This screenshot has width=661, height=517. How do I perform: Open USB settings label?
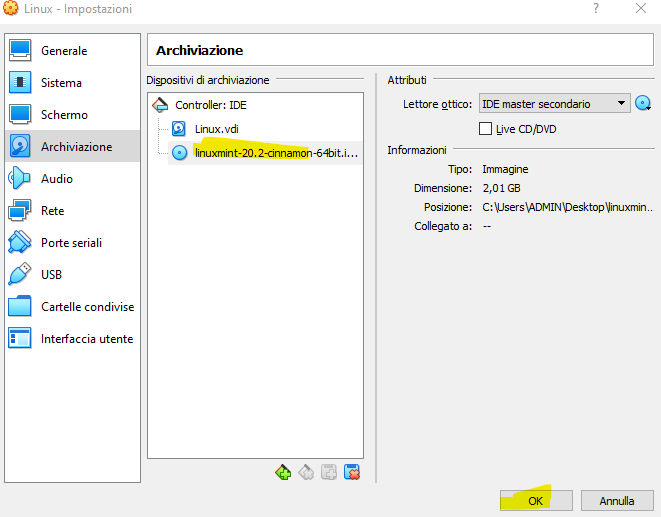51,275
